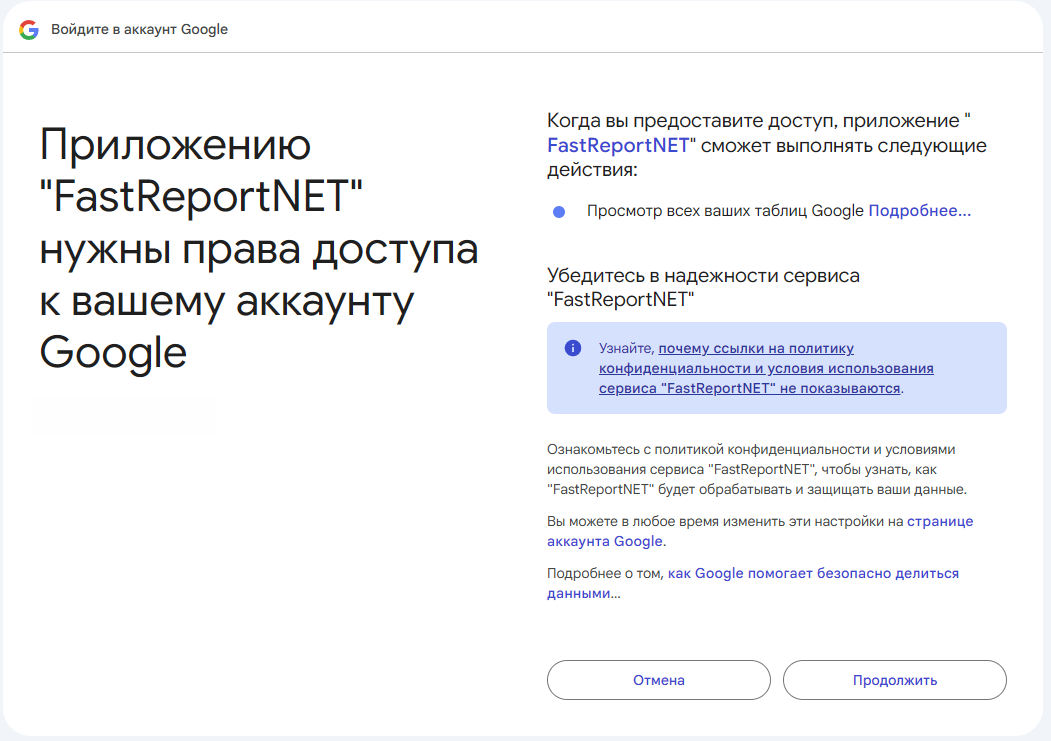Click the blue "FastReportNET" app name link
The width and height of the screenshot is (1051, 741).
click(618, 146)
